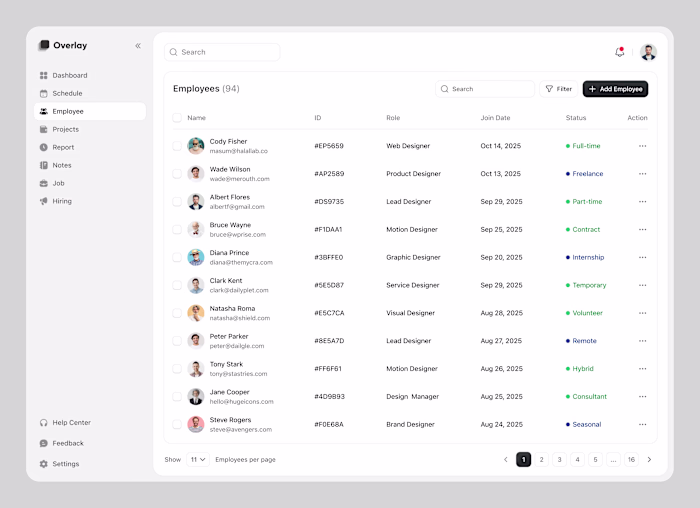The width and height of the screenshot is (700, 508).
Task: Toggle the select-all checkbox in header
Action: (177, 118)
